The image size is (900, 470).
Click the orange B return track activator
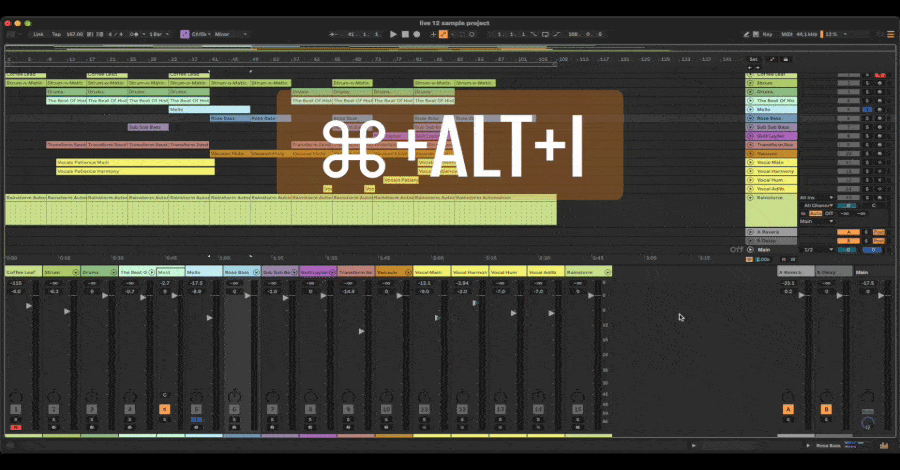(826, 409)
